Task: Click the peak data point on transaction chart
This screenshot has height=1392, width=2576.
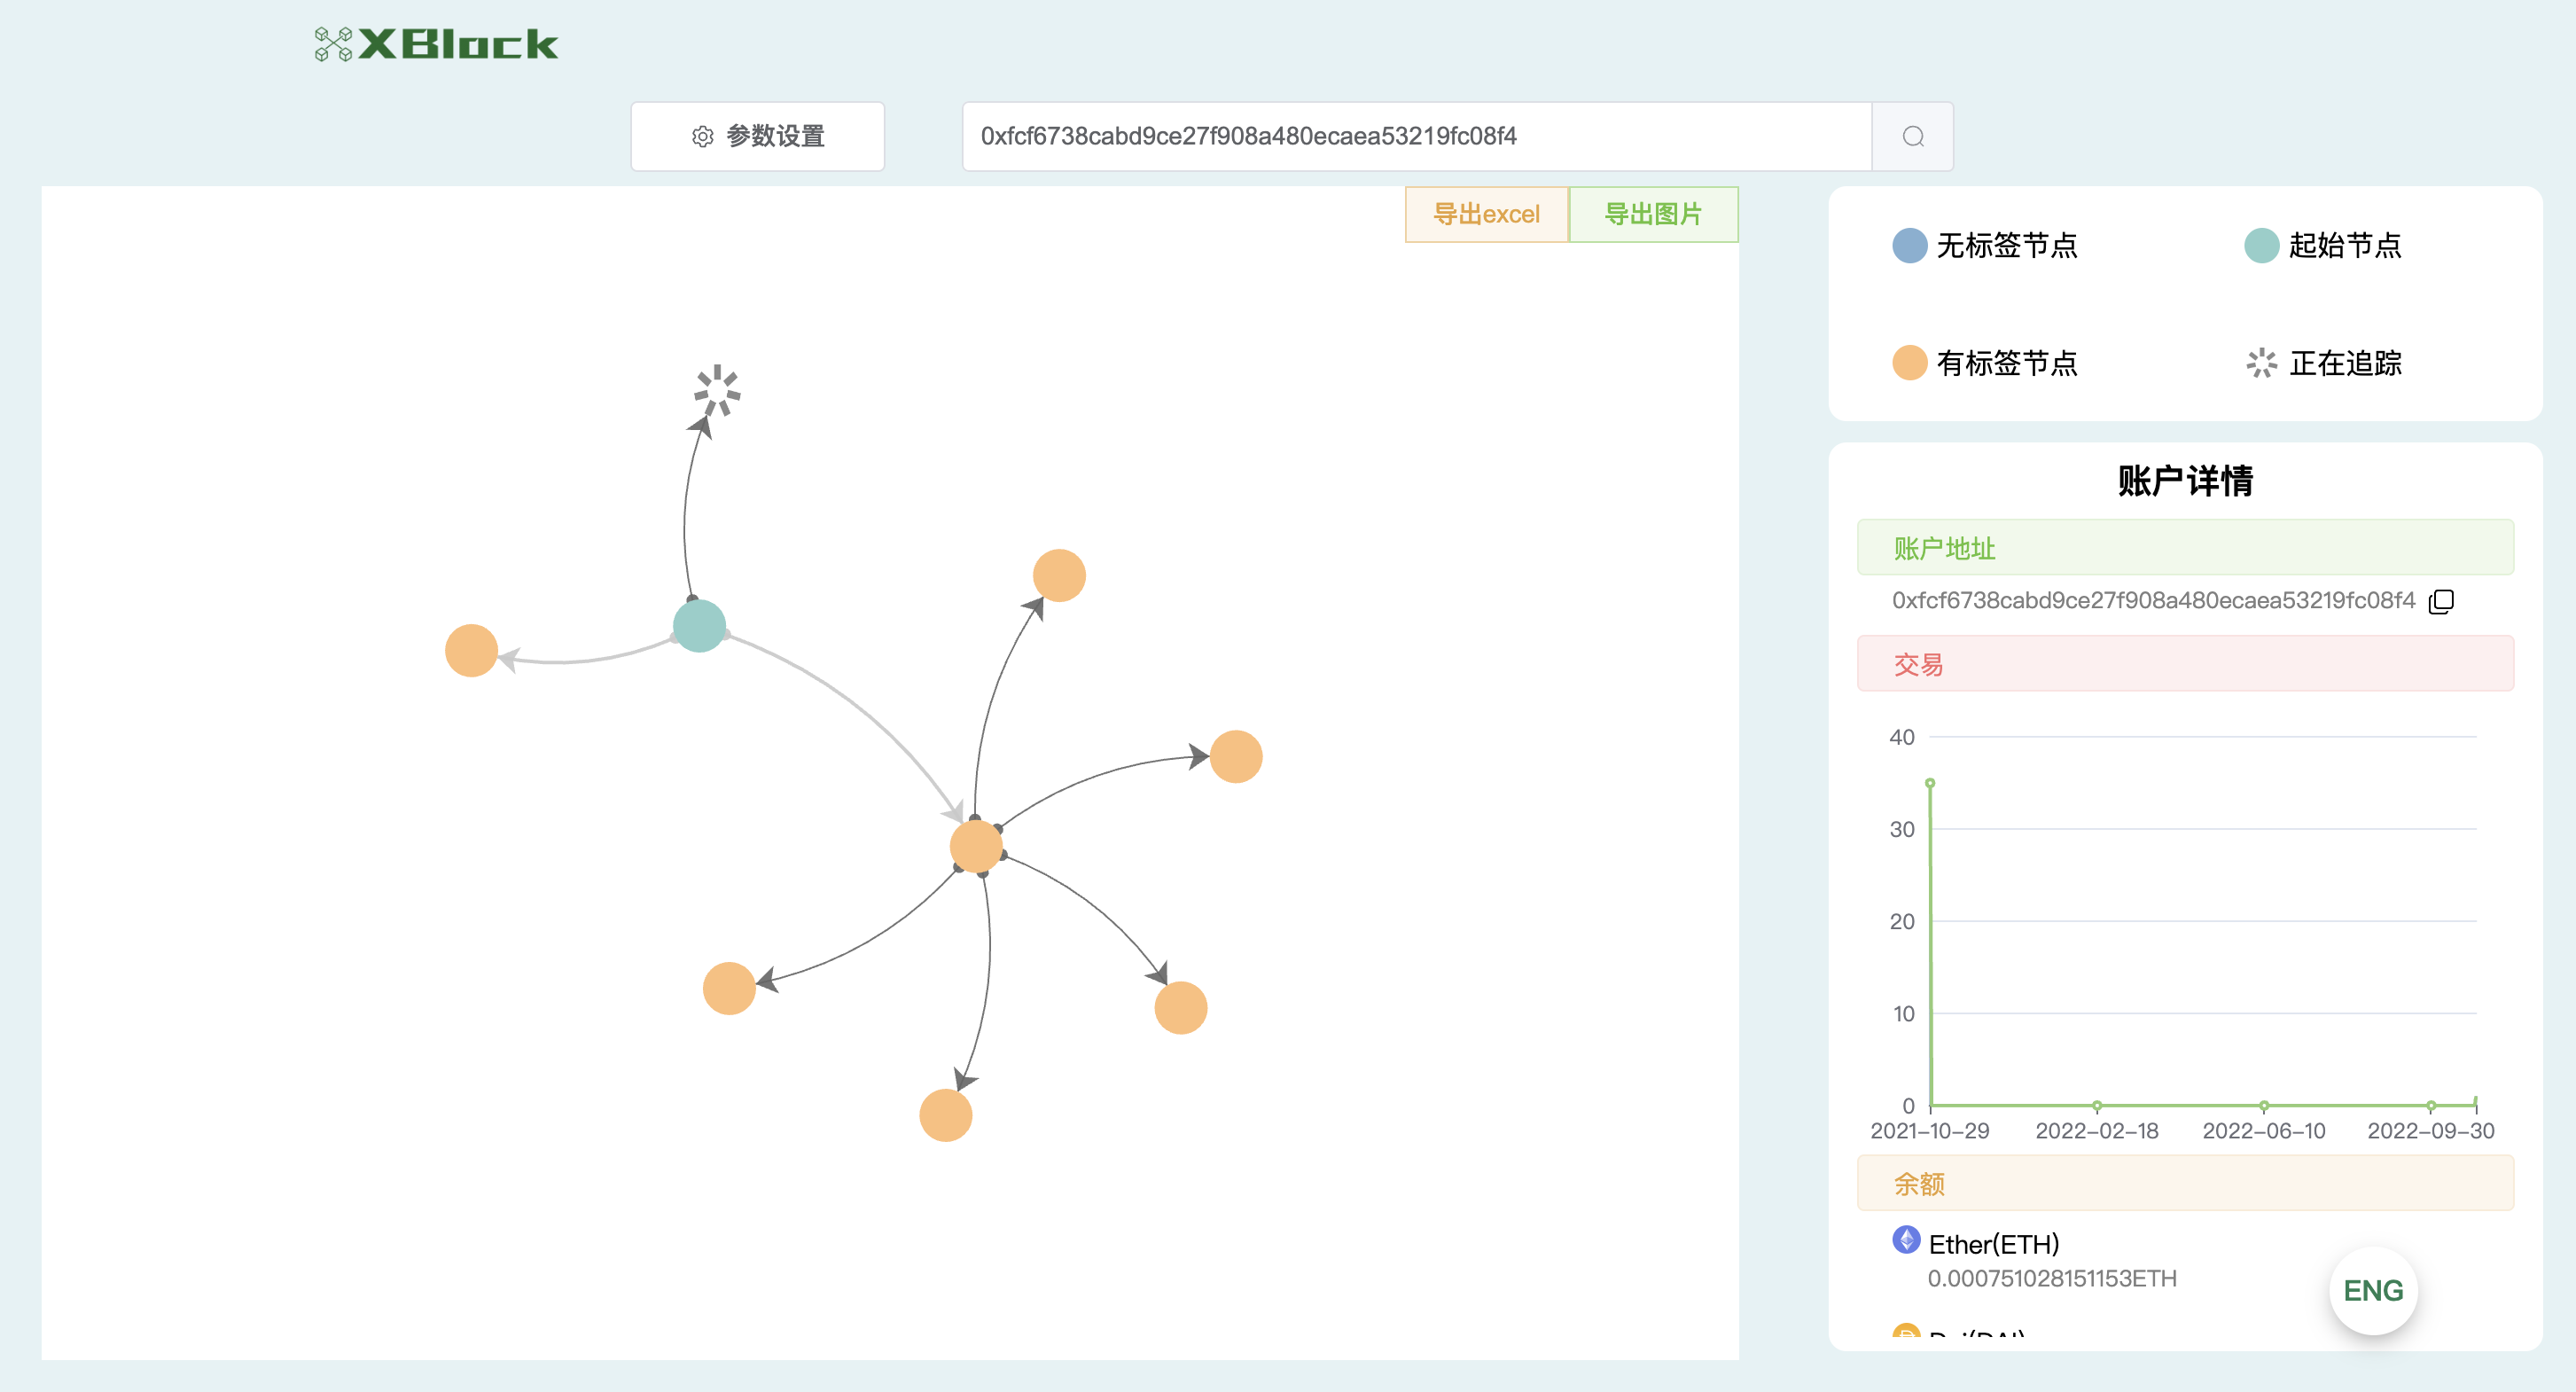Action: [x=1930, y=783]
